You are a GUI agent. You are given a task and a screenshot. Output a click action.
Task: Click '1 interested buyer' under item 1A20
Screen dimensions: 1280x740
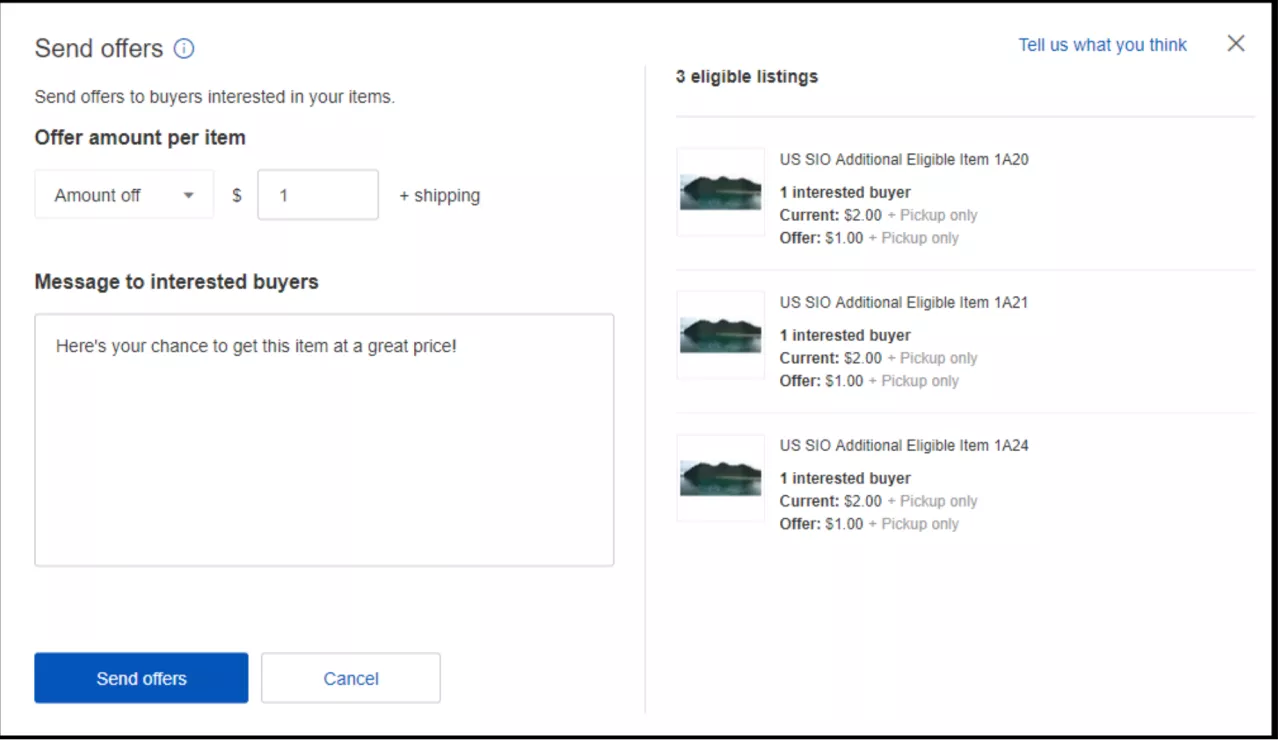click(845, 192)
